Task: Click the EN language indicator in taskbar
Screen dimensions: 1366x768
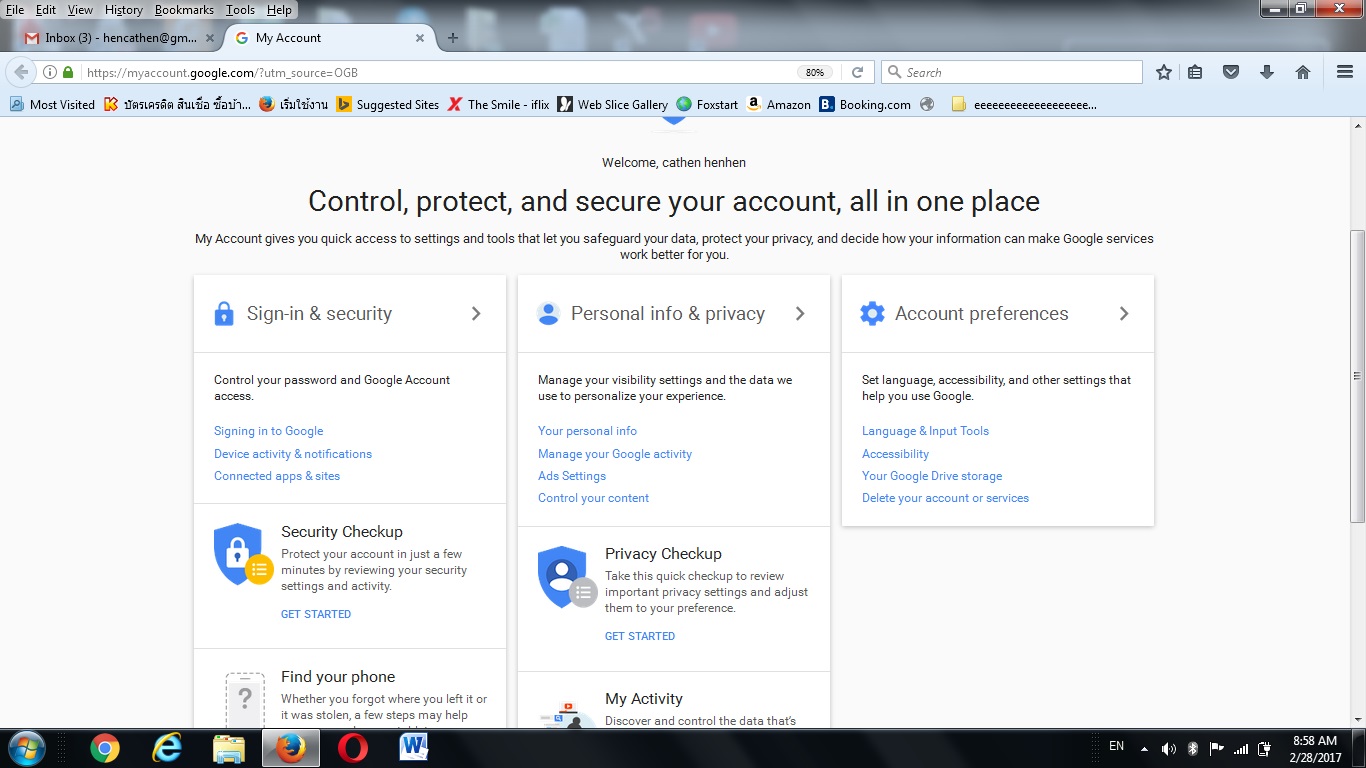Action: pyautogui.click(x=1117, y=747)
